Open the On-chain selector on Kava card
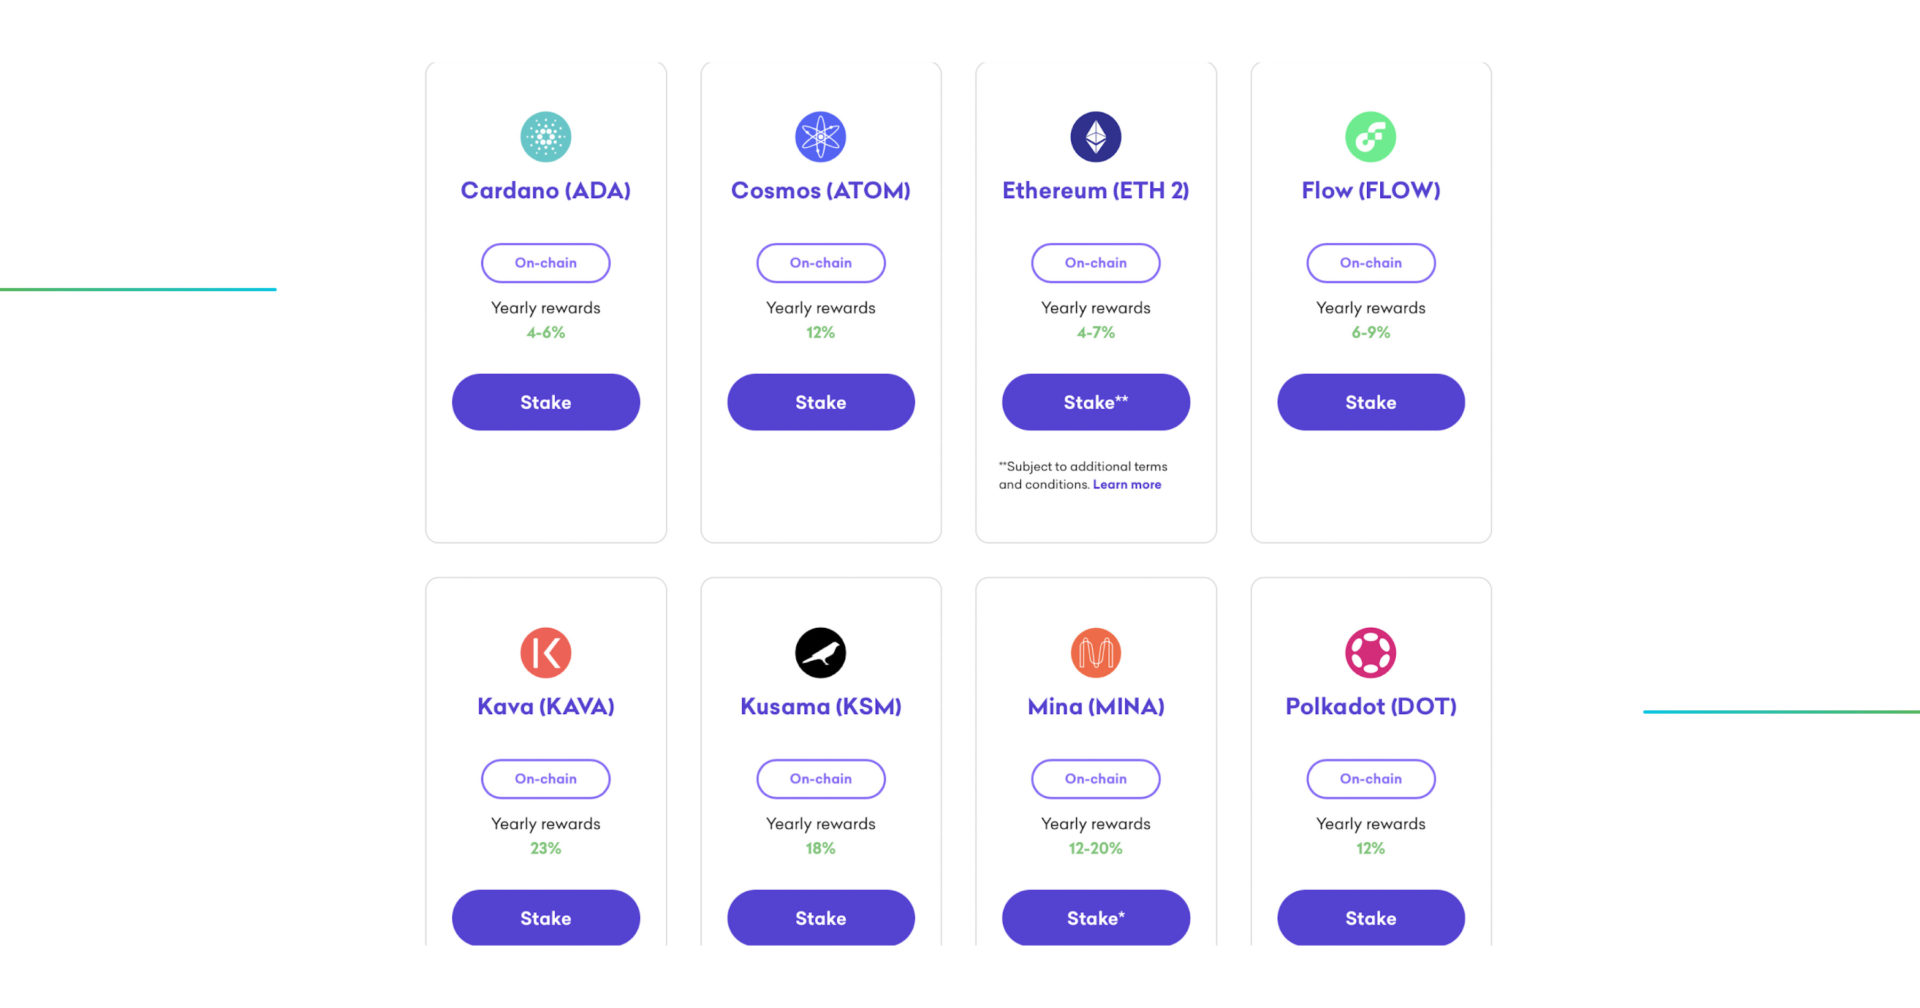The image size is (1920, 1008). 545,779
